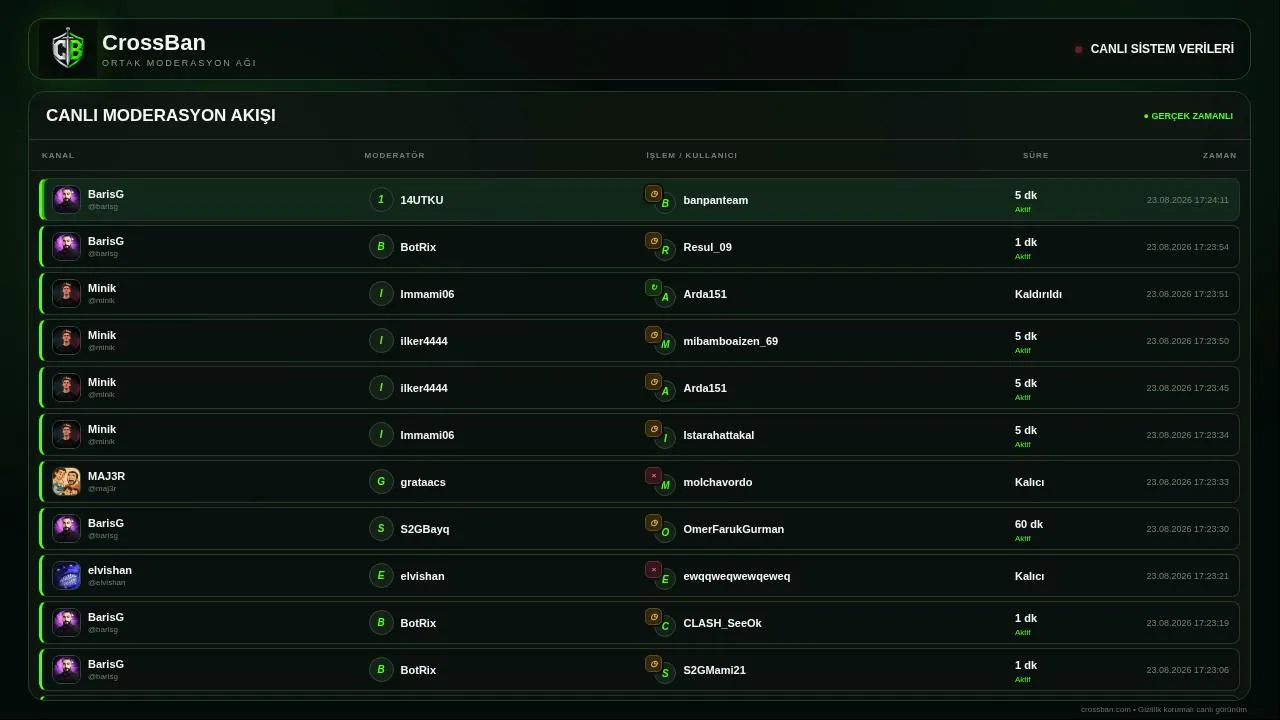Click the Kaldırıldı status on the Arda151 row
Image resolution: width=1280 pixels, height=720 pixels.
point(1038,294)
